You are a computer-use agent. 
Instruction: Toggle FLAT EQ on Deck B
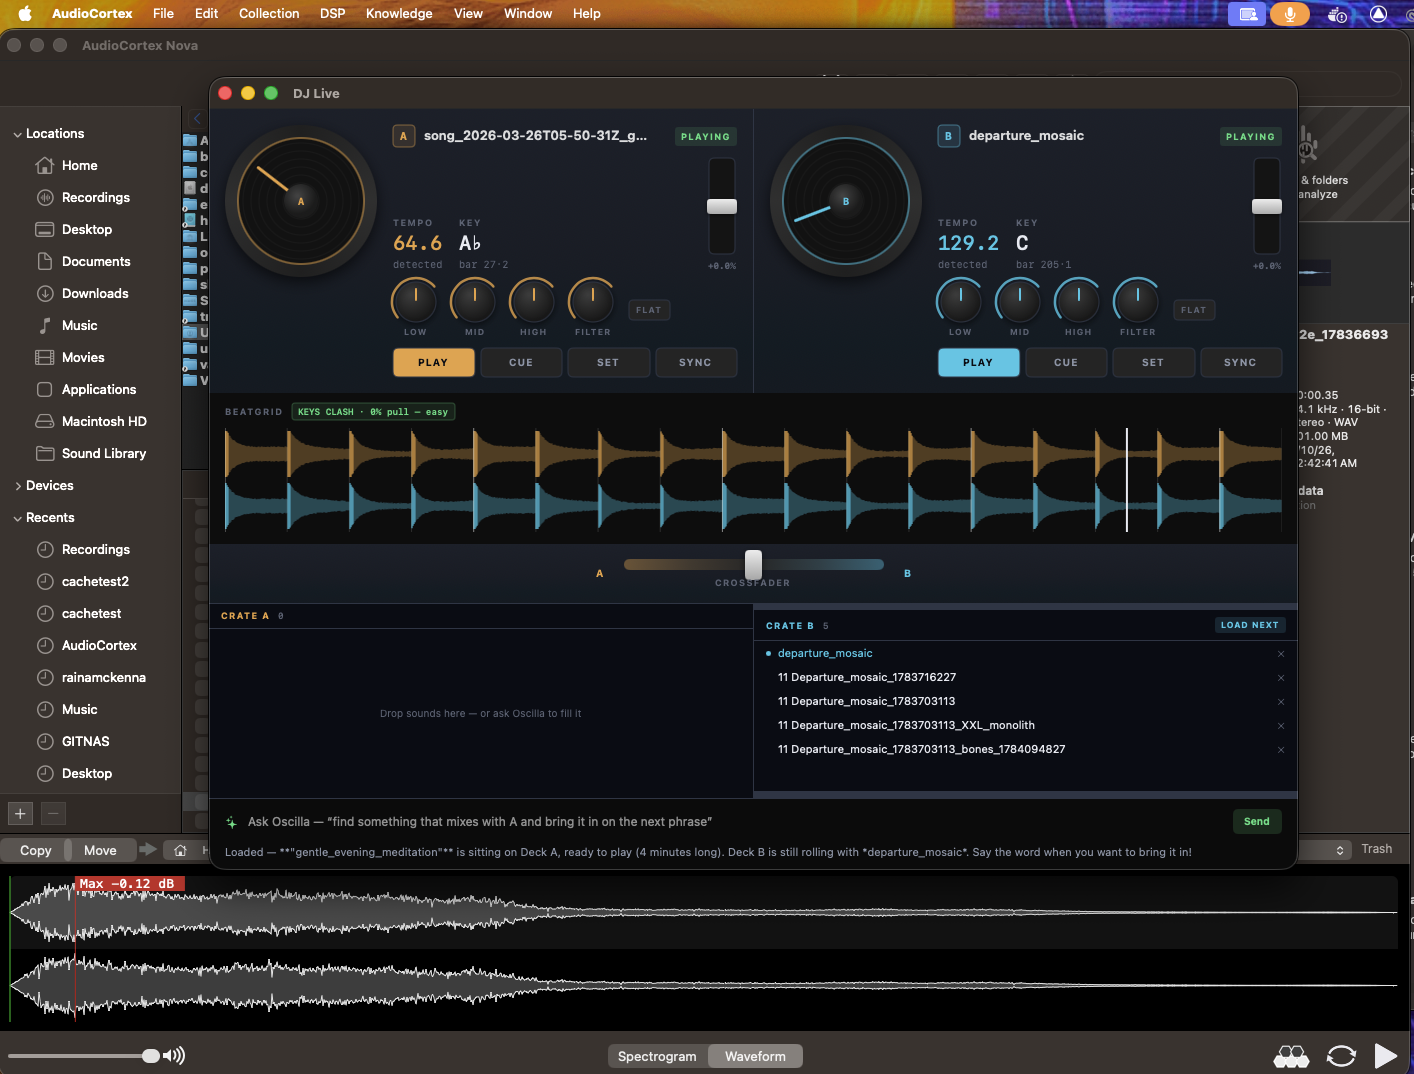[x=1194, y=310]
